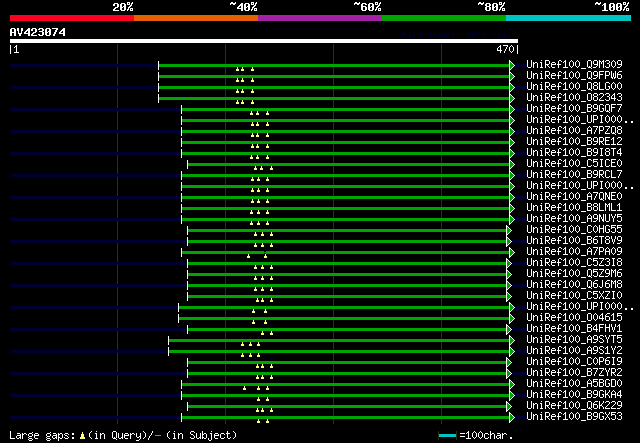Viewport: 640px width, 443px height.
Task: Click the green alignment bar for UniRef100_C5ICE0
Action: click(x=349, y=165)
